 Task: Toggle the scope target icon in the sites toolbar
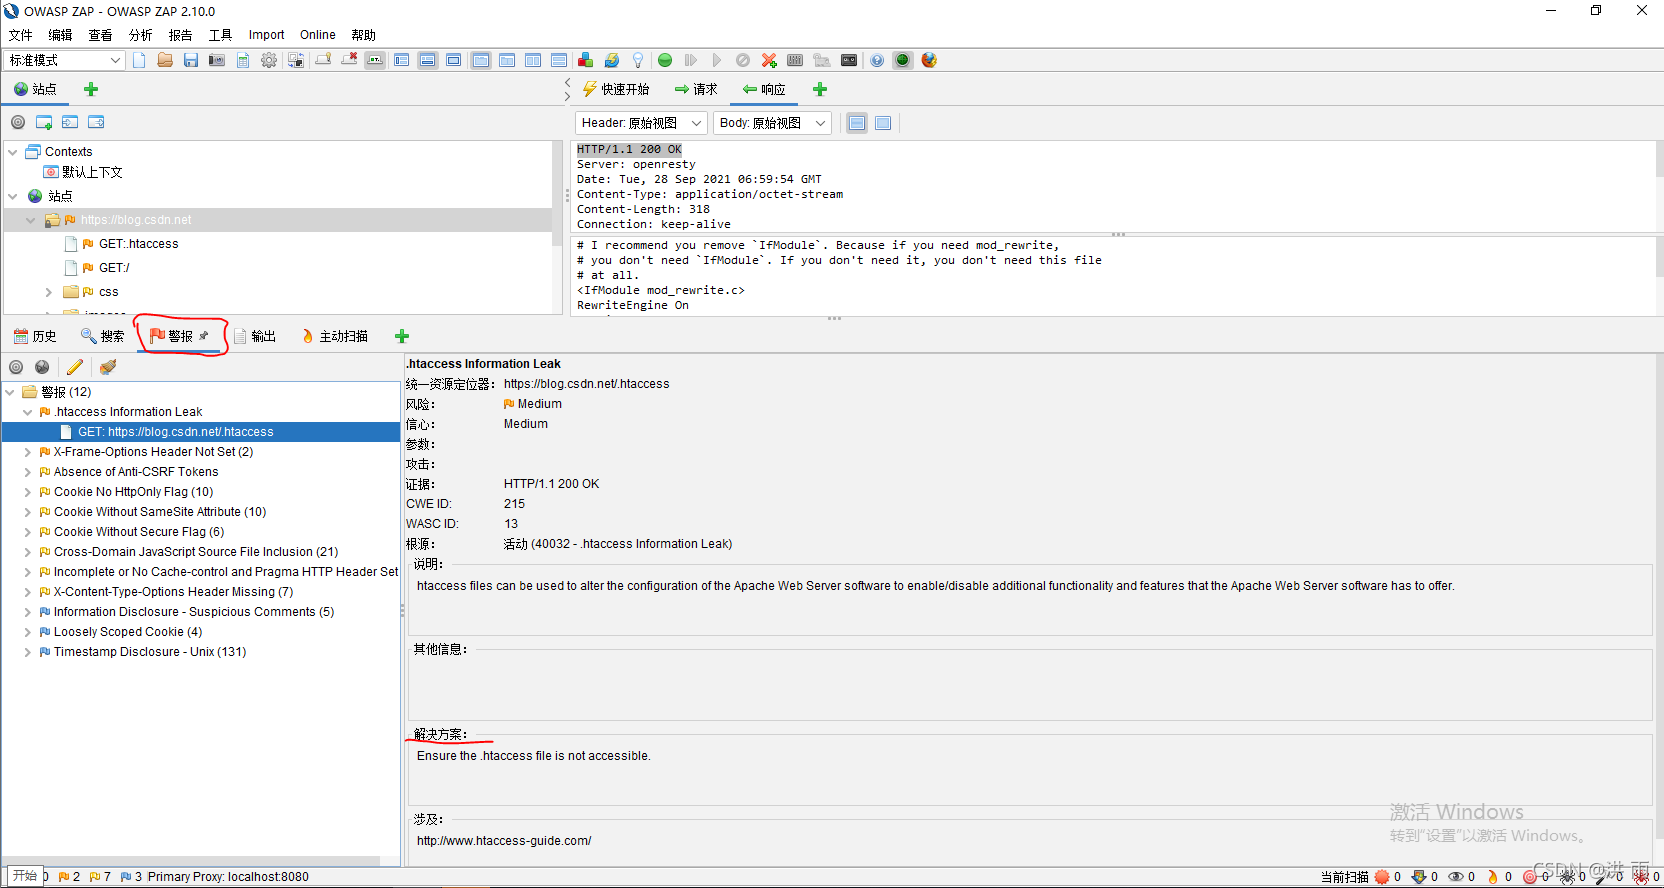(x=18, y=122)
